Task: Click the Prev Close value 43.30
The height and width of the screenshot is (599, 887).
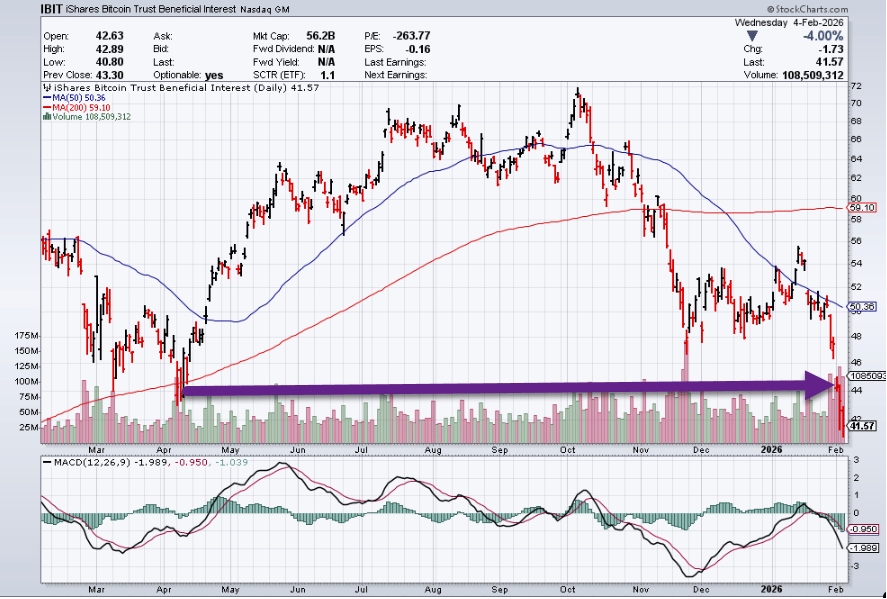Action: pyautogui.click(x=109, y=75)
